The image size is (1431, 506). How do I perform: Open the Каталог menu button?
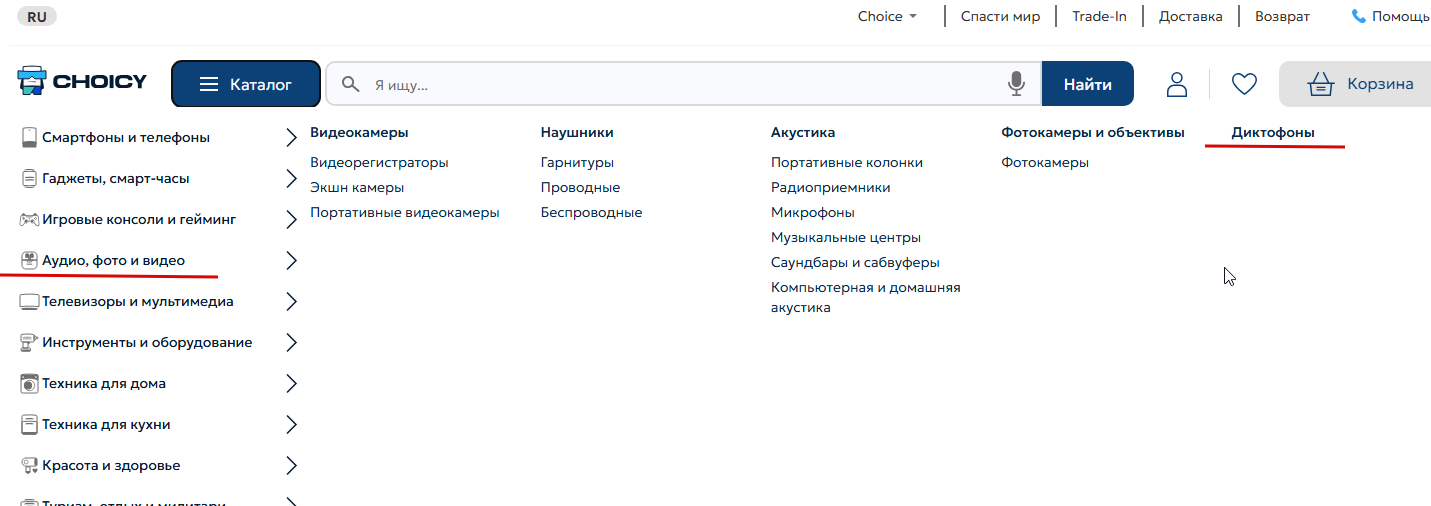pos(246,84)
